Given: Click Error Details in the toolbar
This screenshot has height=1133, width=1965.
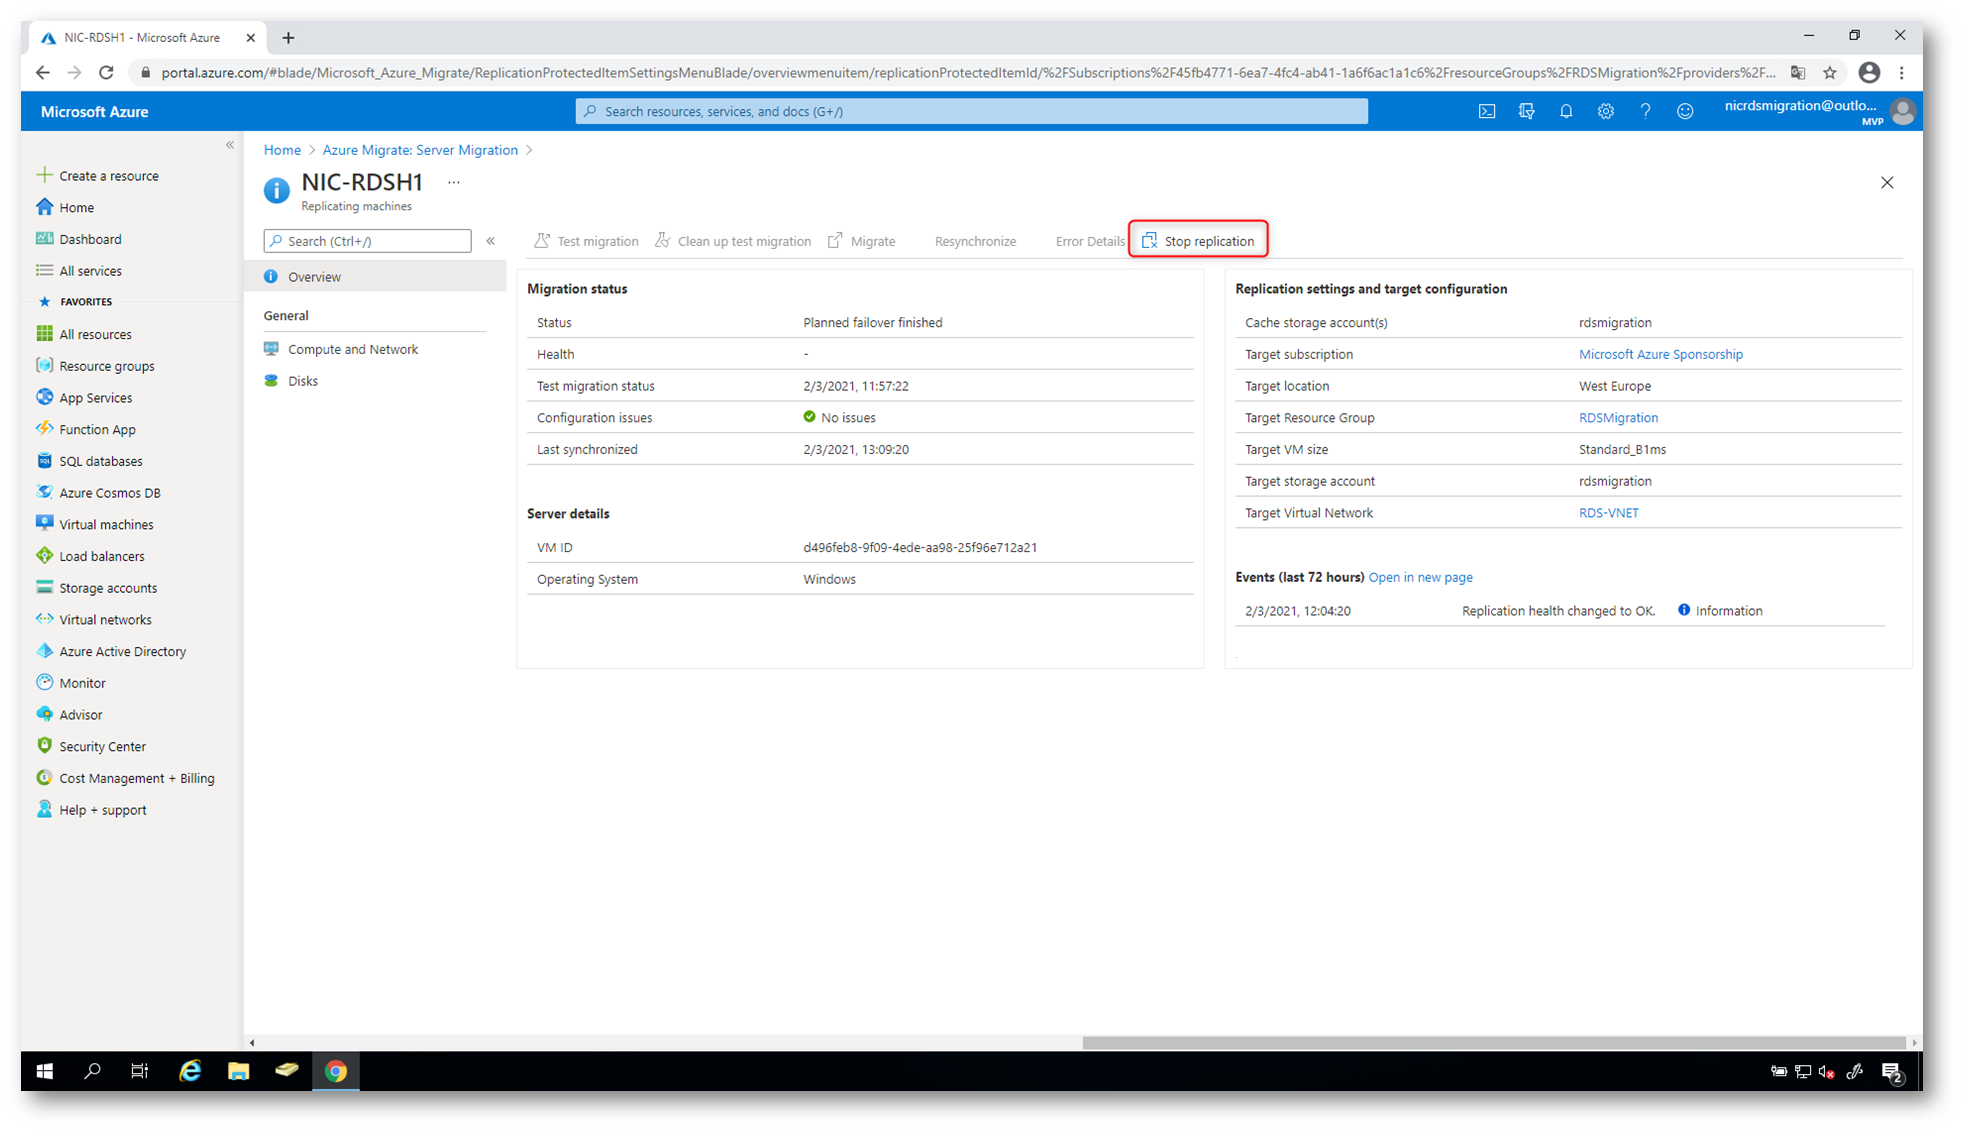Looking at the screenshot, I should coord(1090,241).
